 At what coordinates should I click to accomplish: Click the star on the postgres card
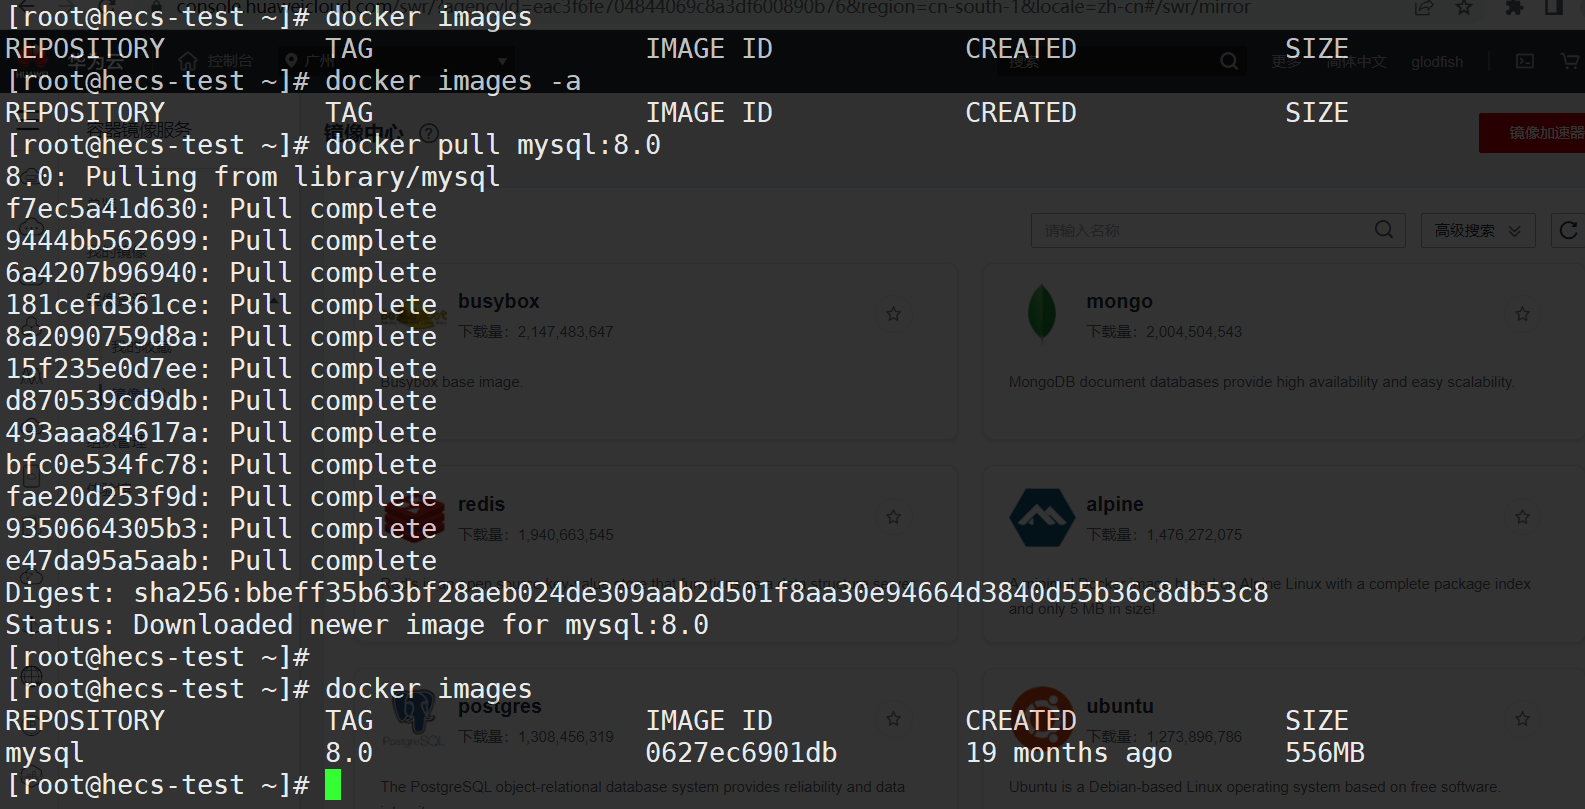point(893,719)
